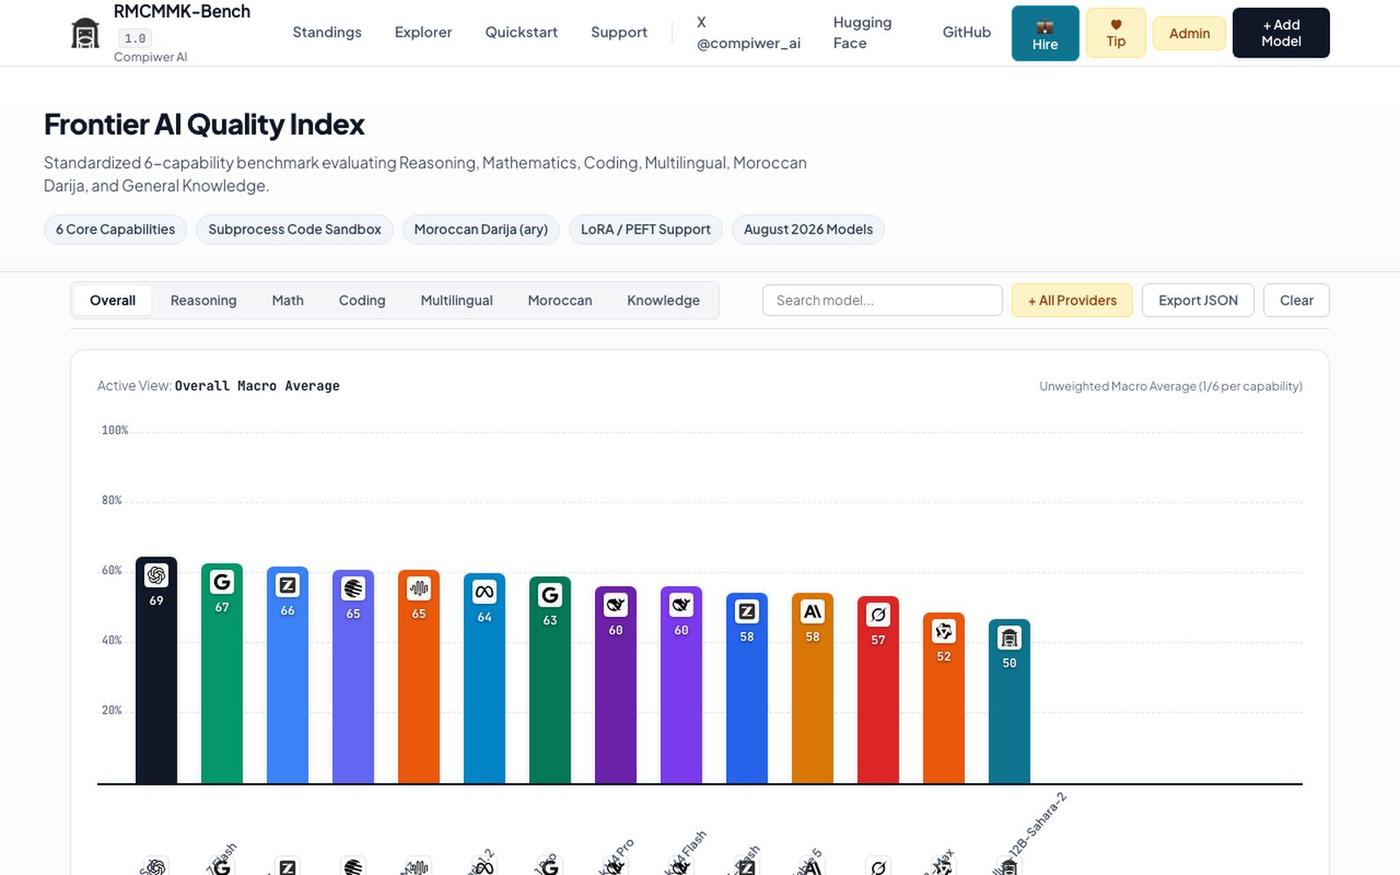Image resolution: width=1400 pixels, height=875 pixels.
Task: Click the Google G icon in the 67 bar
Action: [x=222, y=581]
